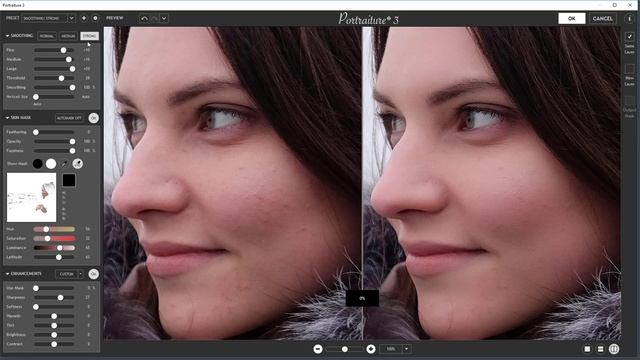Adjust the Medium smoothing slider
Screen dimensions: 640x360
click(54, 59)
